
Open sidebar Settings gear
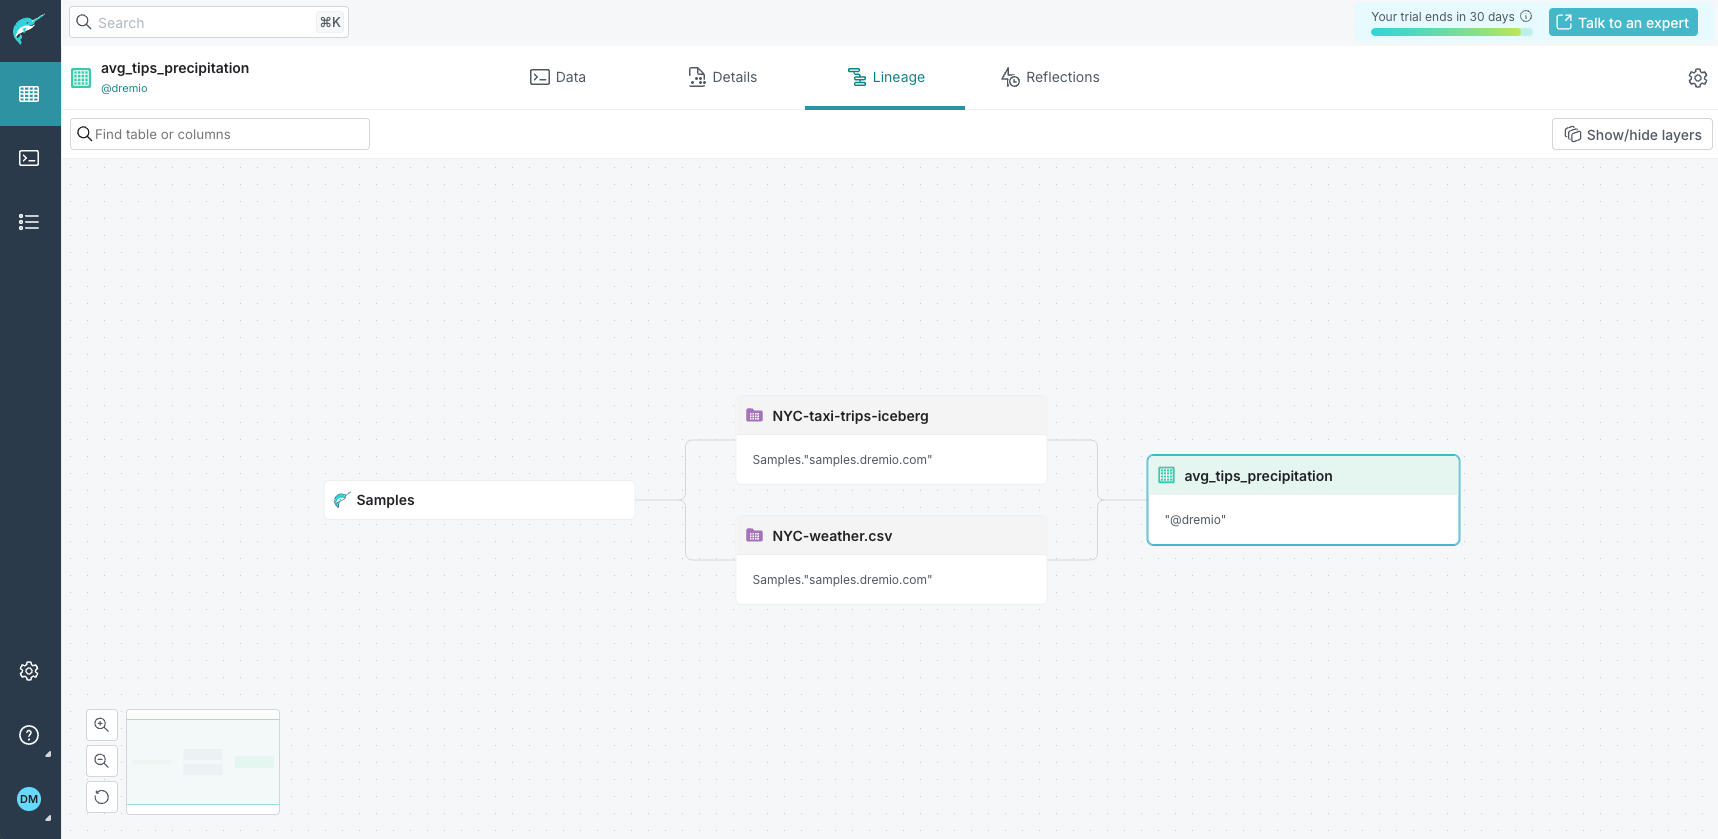pyautogui.click(x=29, y=671)
